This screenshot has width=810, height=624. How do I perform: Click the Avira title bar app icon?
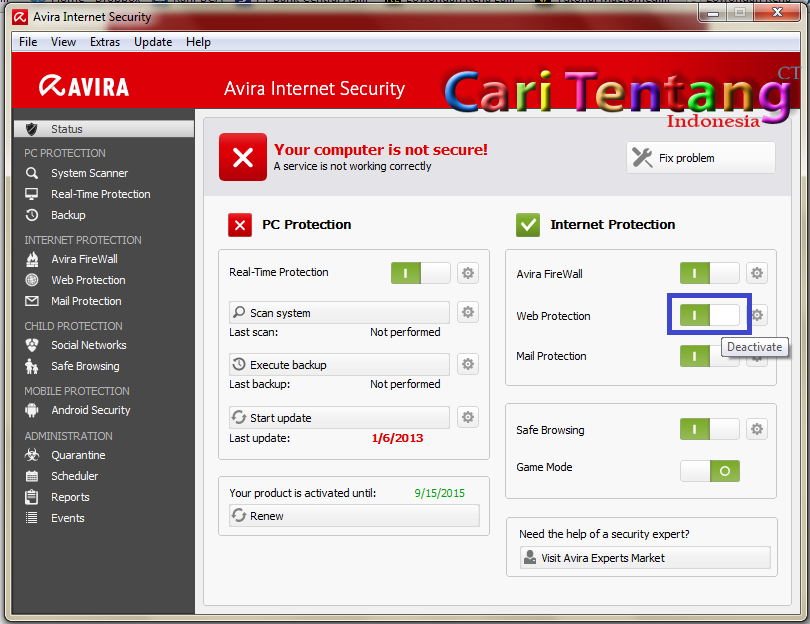click(20, 18)
